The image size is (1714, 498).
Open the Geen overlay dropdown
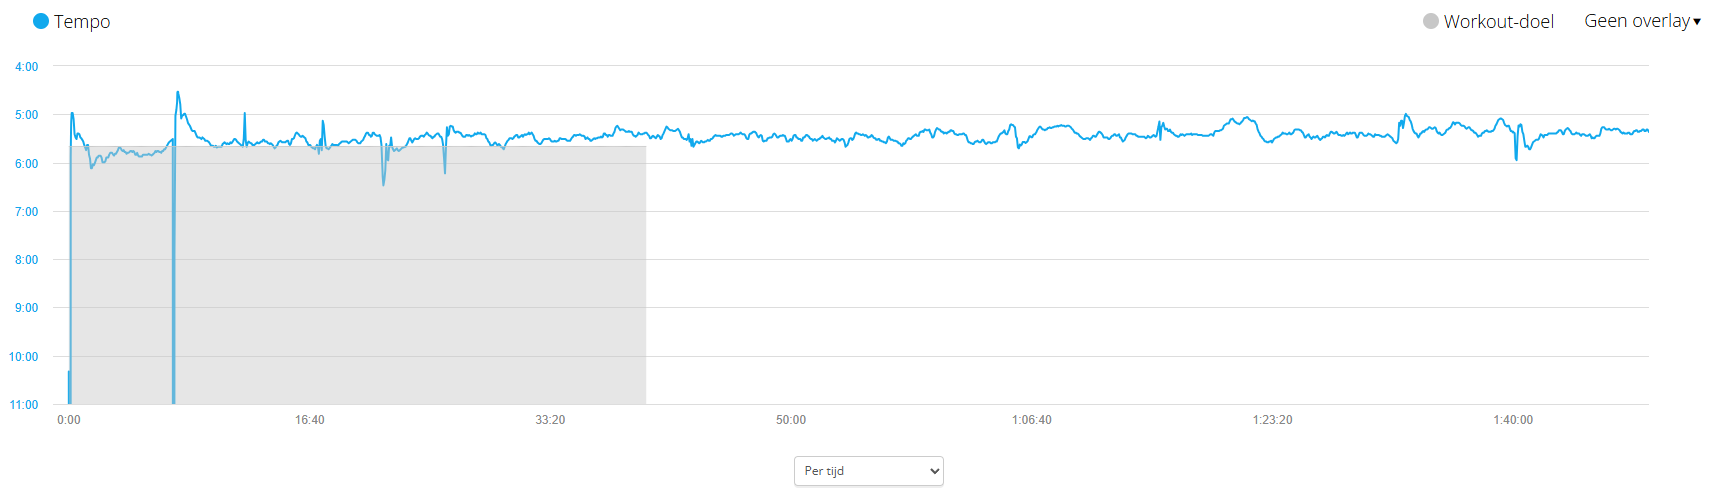(1642, 21)
